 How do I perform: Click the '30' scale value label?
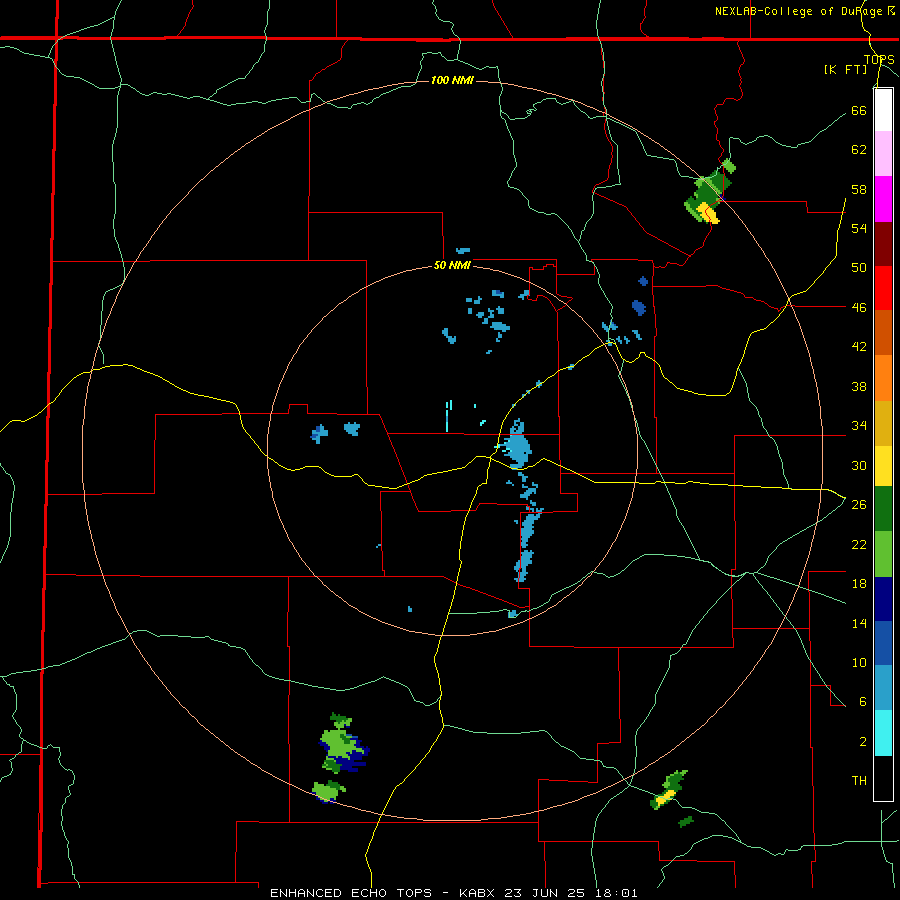click(x=859, y=465)
